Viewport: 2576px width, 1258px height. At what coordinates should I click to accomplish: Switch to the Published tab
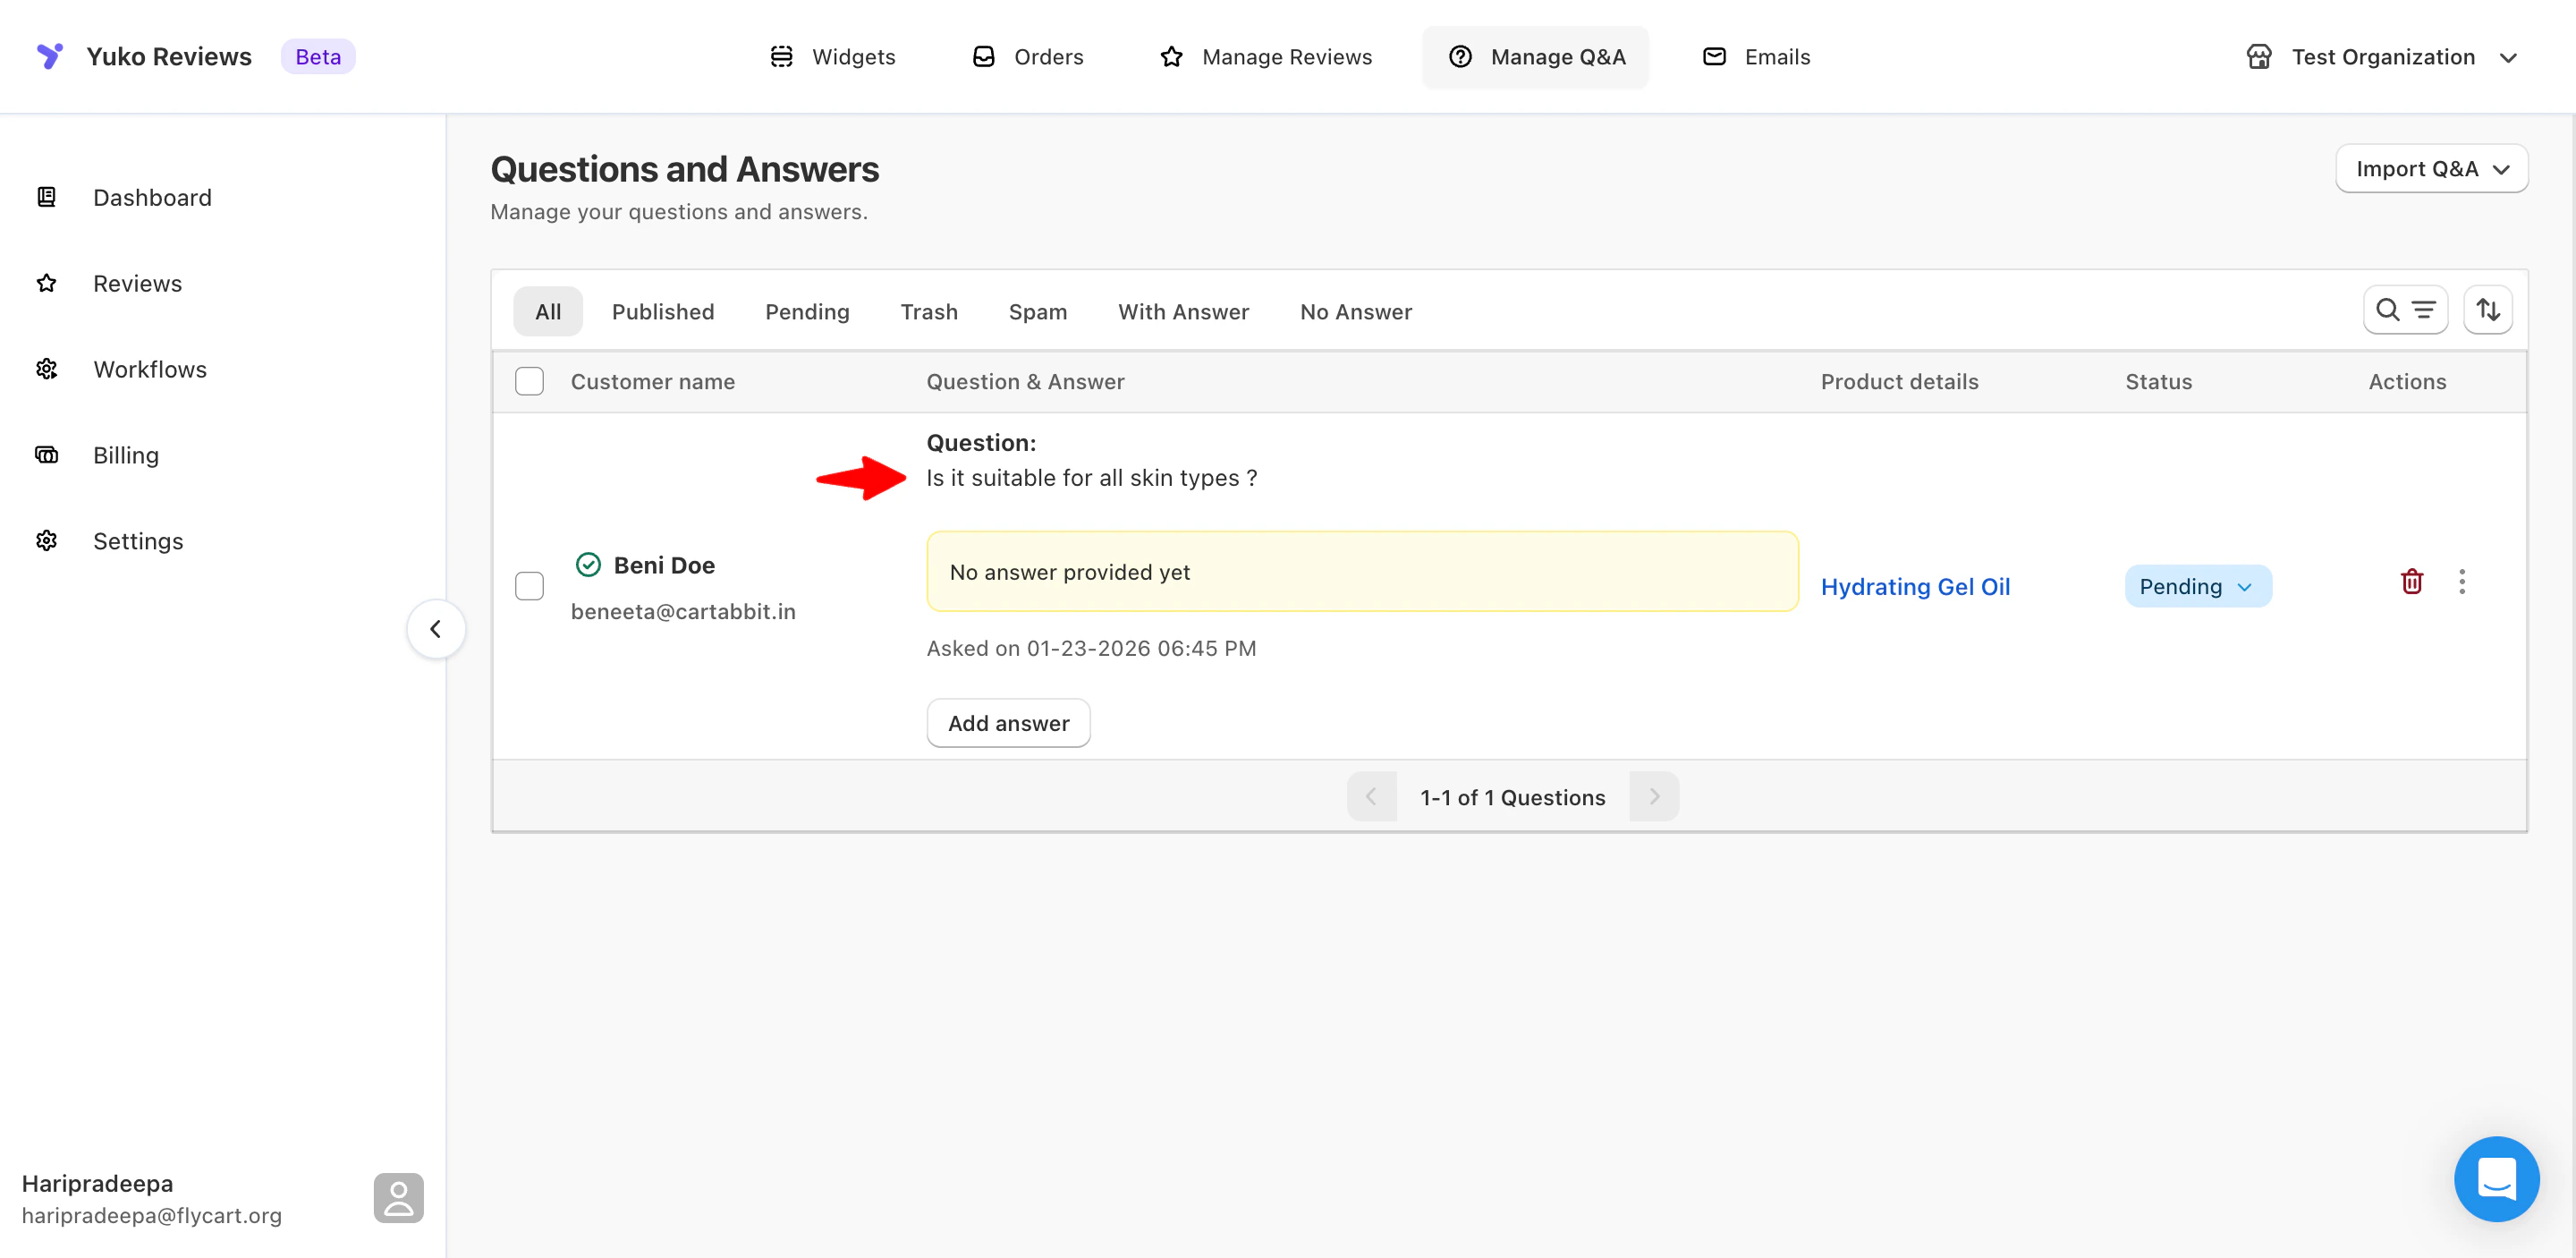pyautogui.click(x=662, y=312)
